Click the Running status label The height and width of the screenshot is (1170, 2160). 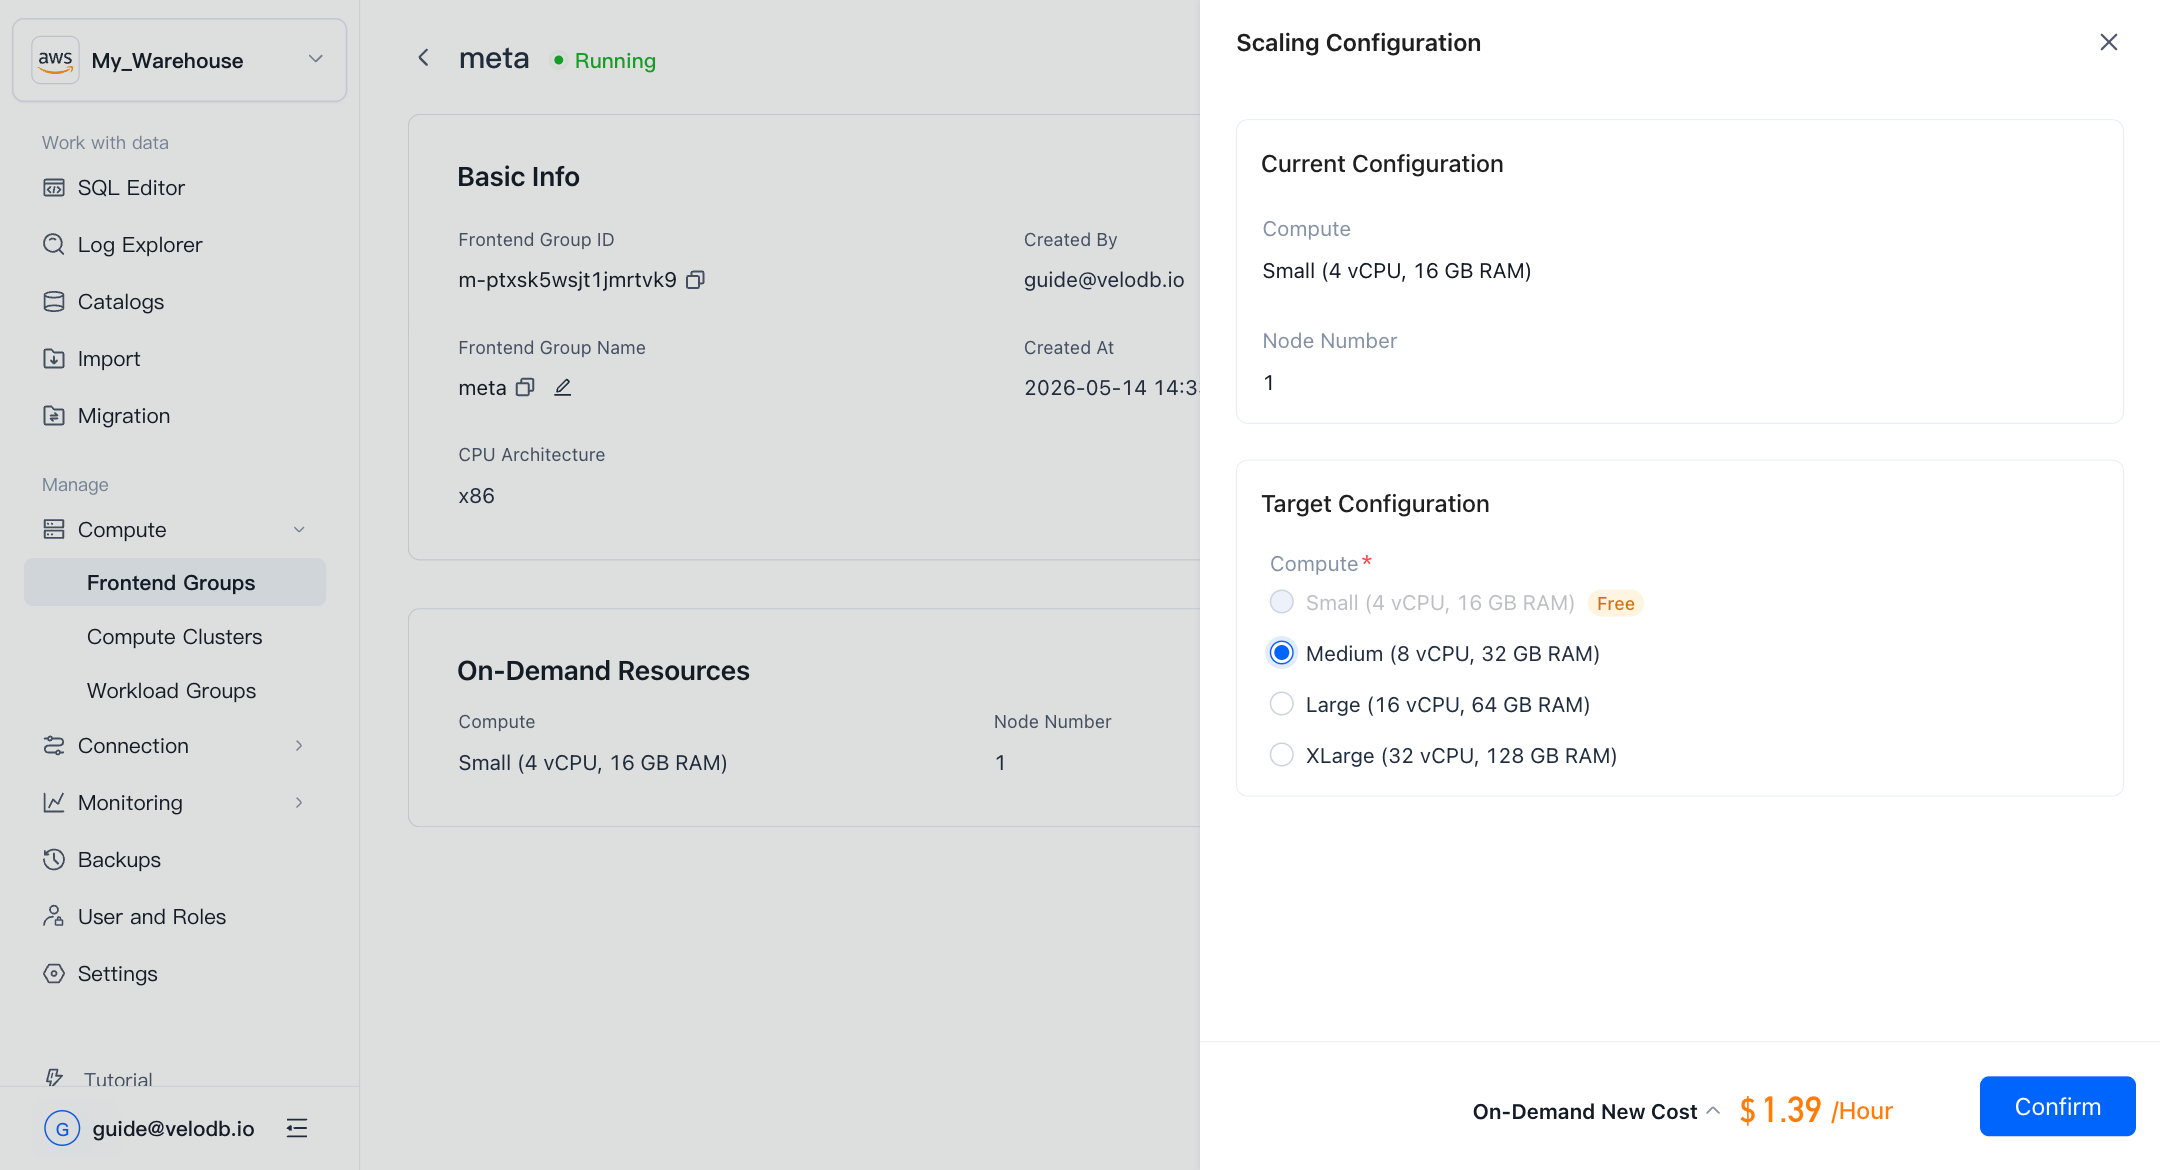[x=615, y=61]
